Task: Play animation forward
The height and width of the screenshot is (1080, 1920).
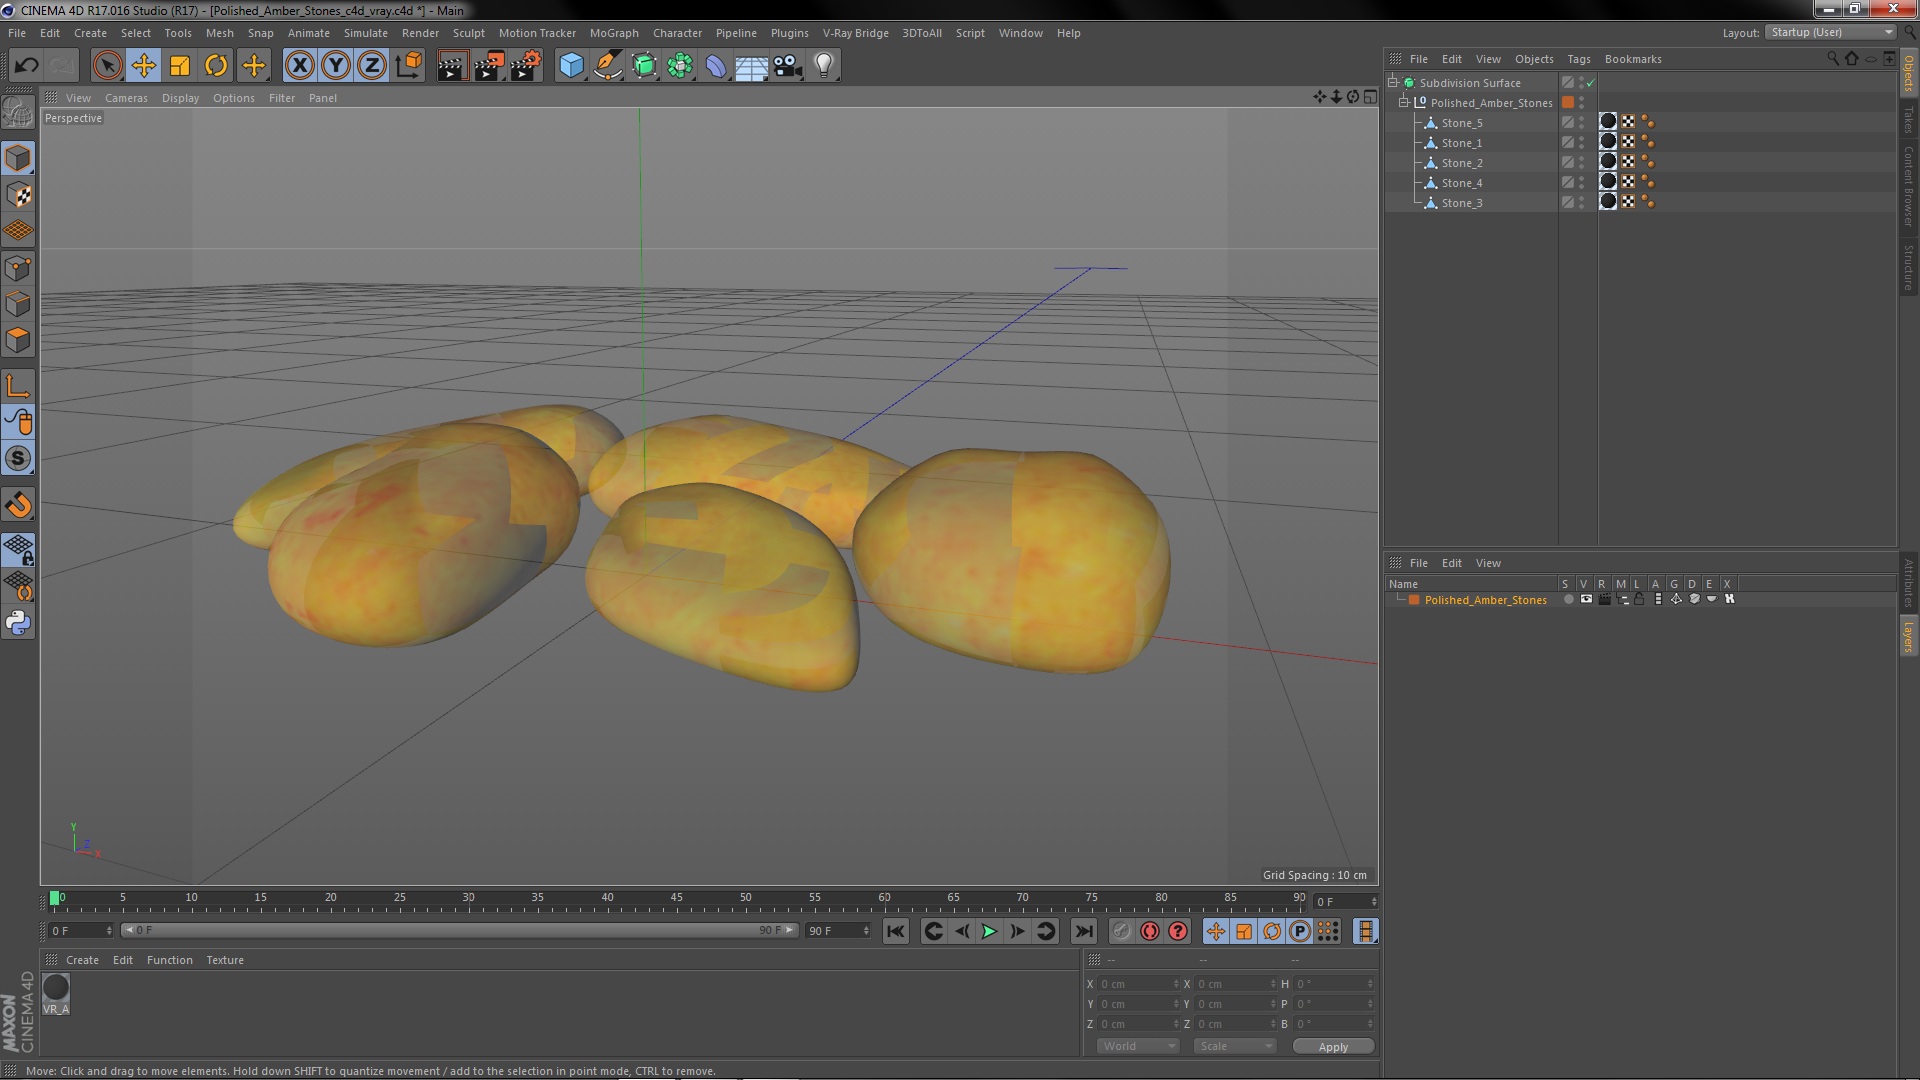Action: 988,931
